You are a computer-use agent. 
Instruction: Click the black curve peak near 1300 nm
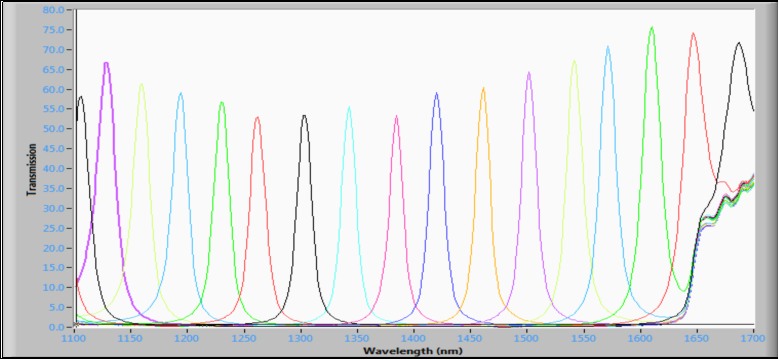click(304, 116)
